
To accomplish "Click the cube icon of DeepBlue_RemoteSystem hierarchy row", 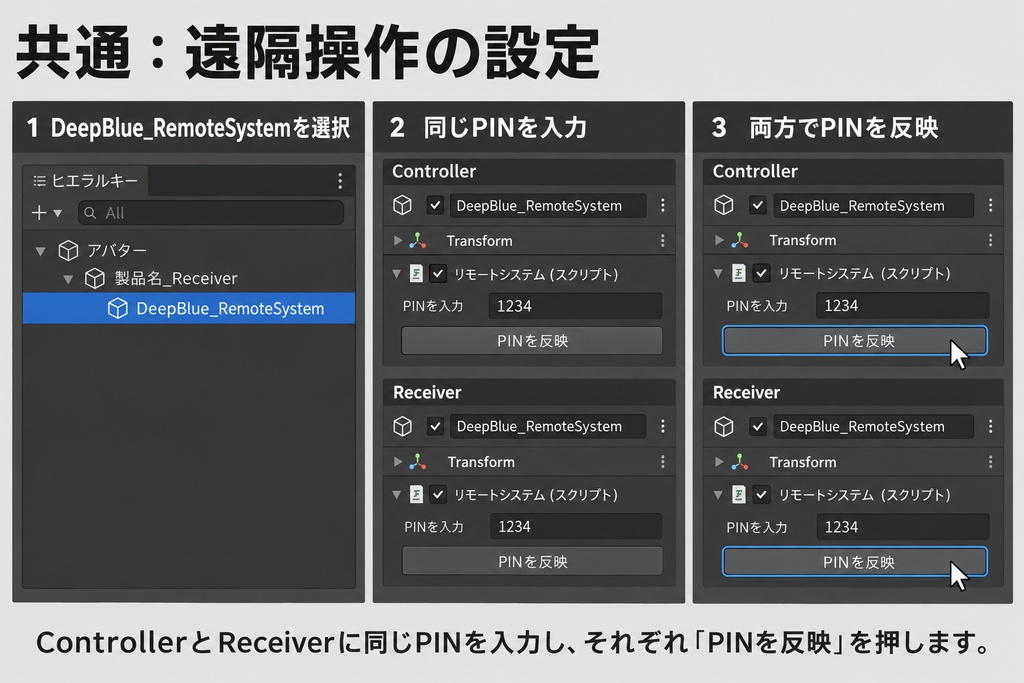I will tap(118, 308).
